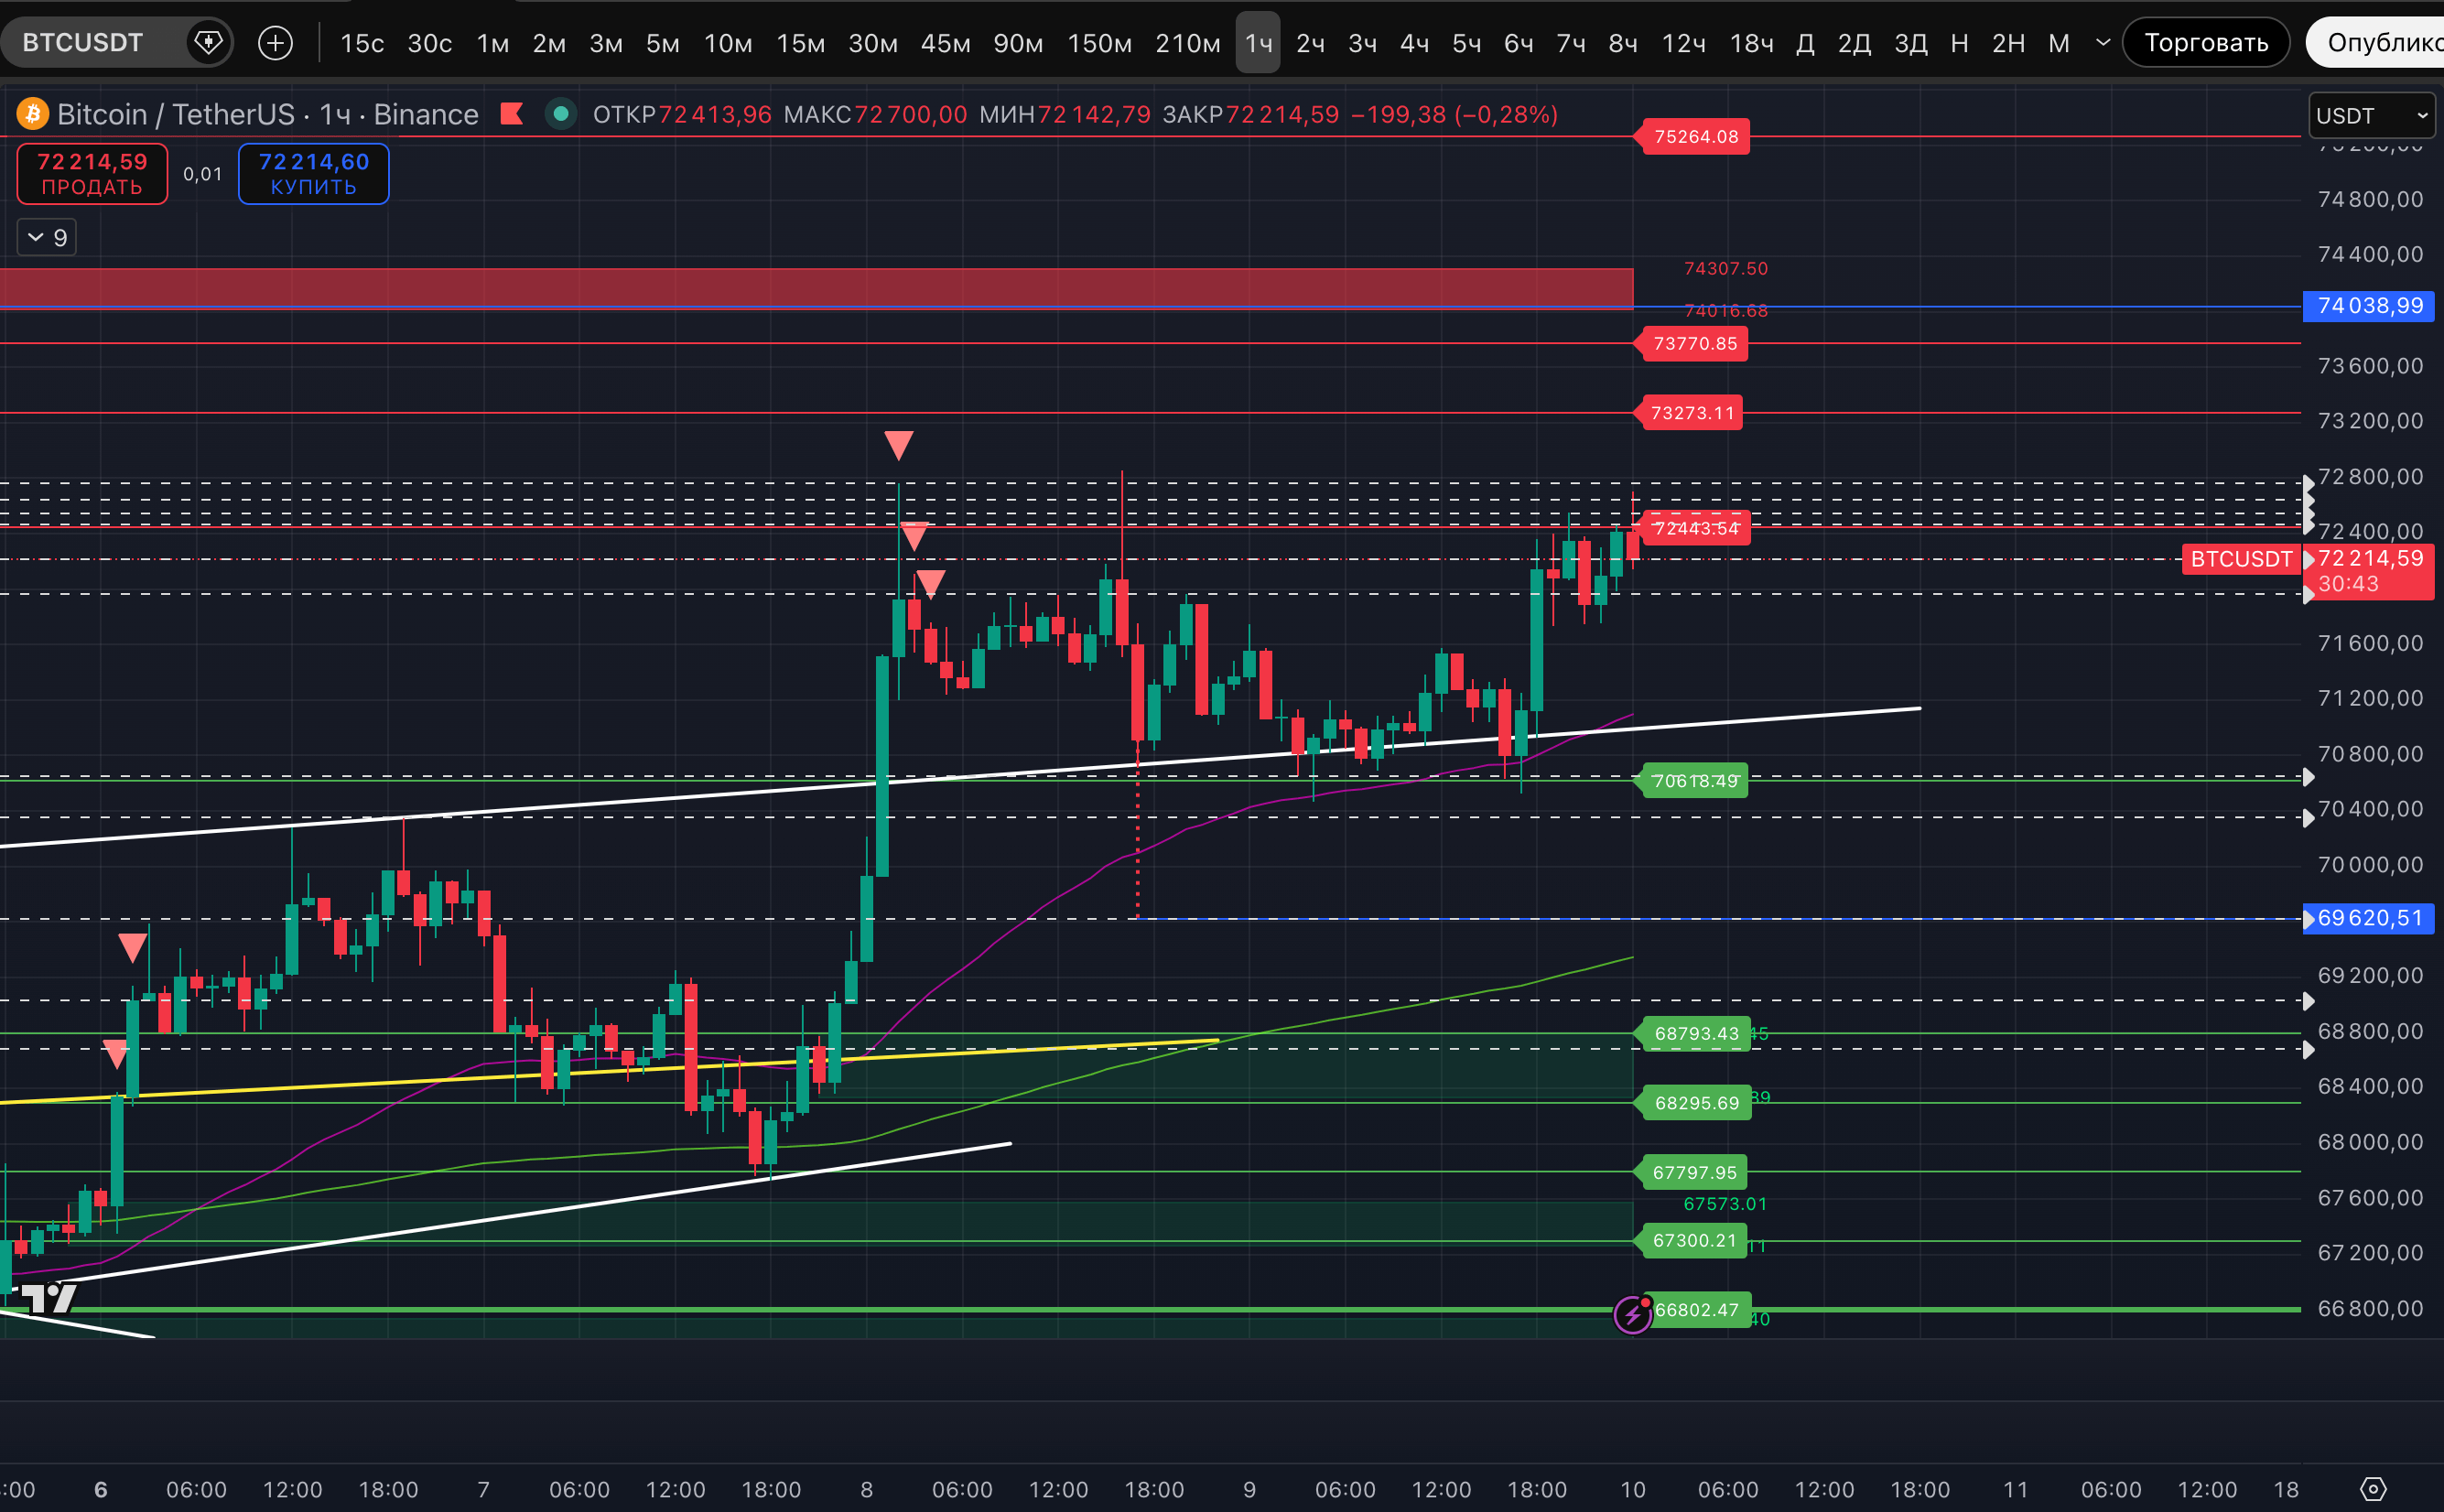Screen dimensions: 2444x1512
Task: Click the blue 74038,99 price label
Action: 2369,306
